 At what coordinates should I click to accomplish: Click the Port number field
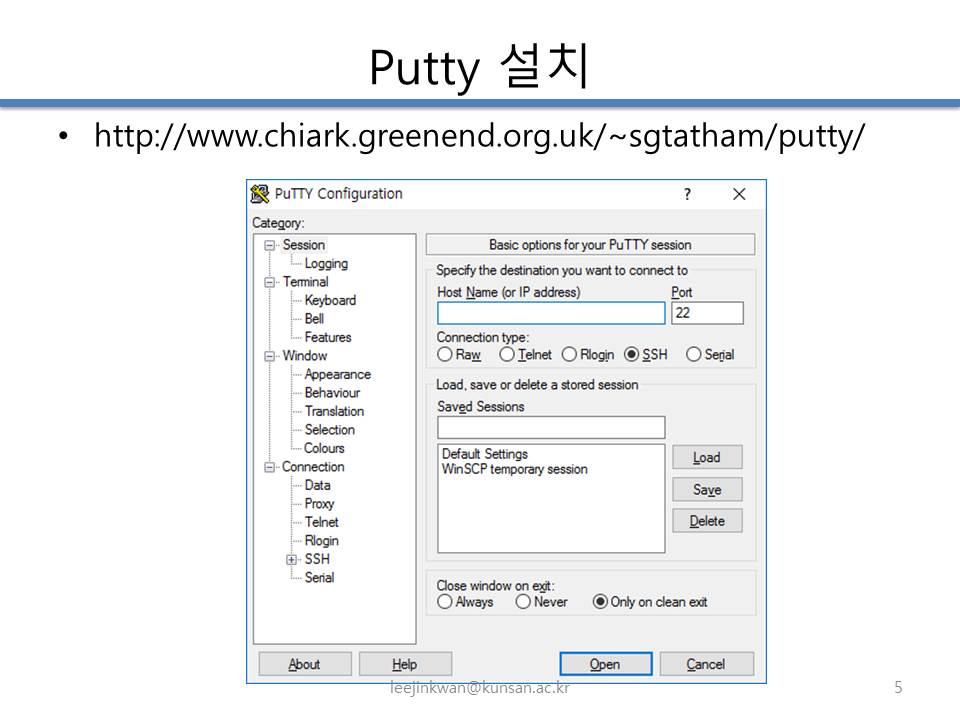pos(707,314)
